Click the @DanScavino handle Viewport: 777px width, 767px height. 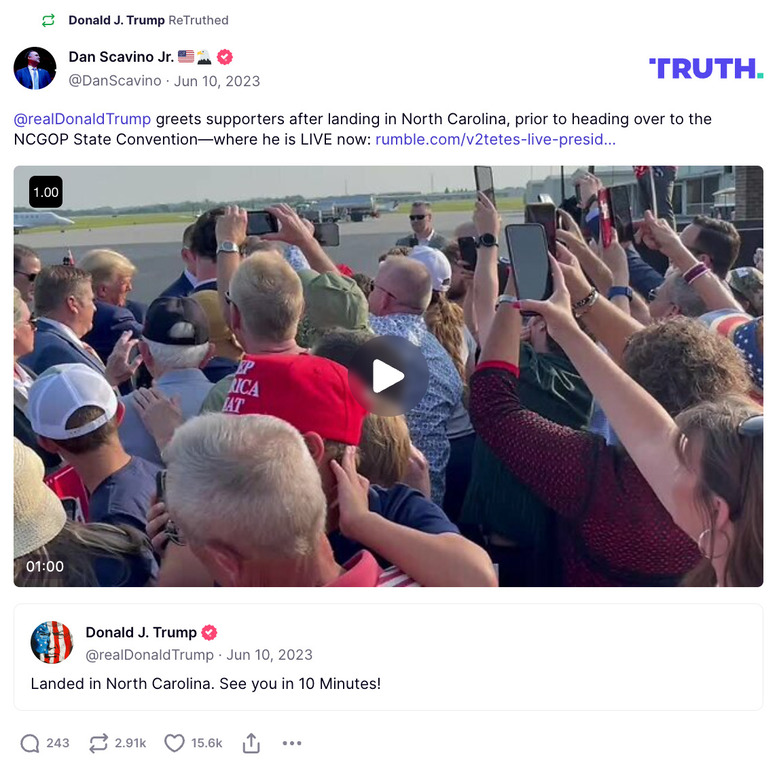coord(115,81)
